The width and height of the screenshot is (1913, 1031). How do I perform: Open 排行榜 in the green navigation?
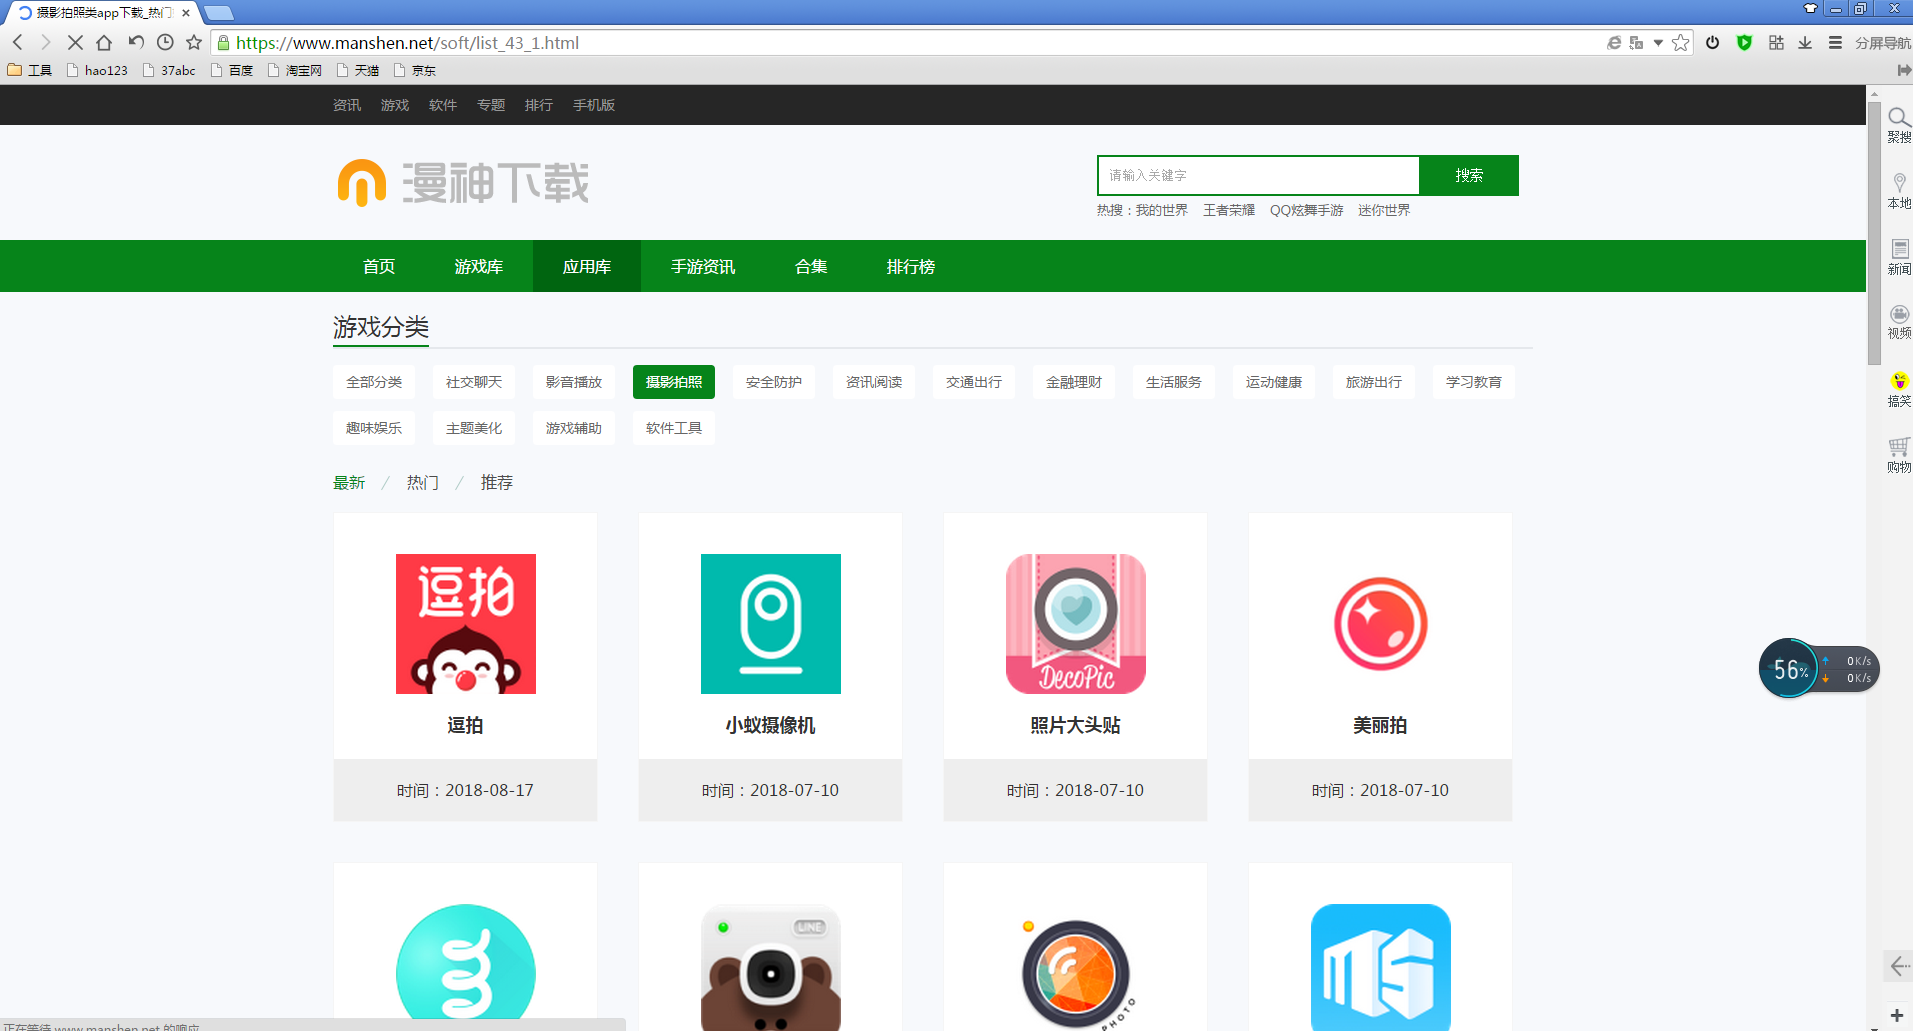[x=911, y=266]
